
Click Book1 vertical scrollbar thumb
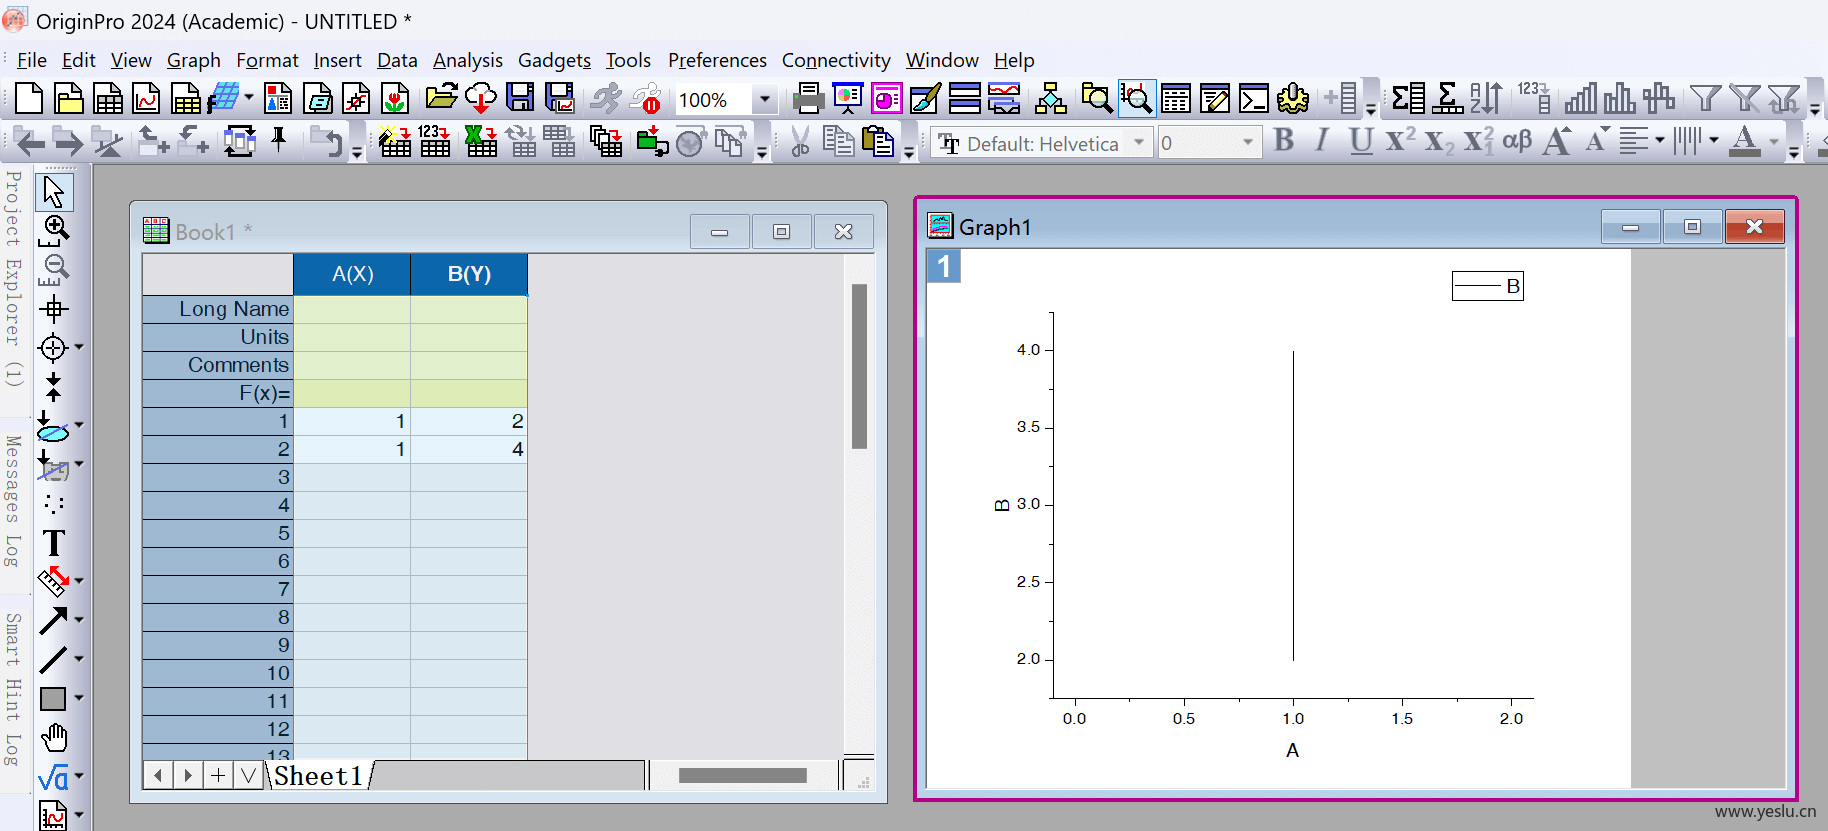[x=859, y=366]
